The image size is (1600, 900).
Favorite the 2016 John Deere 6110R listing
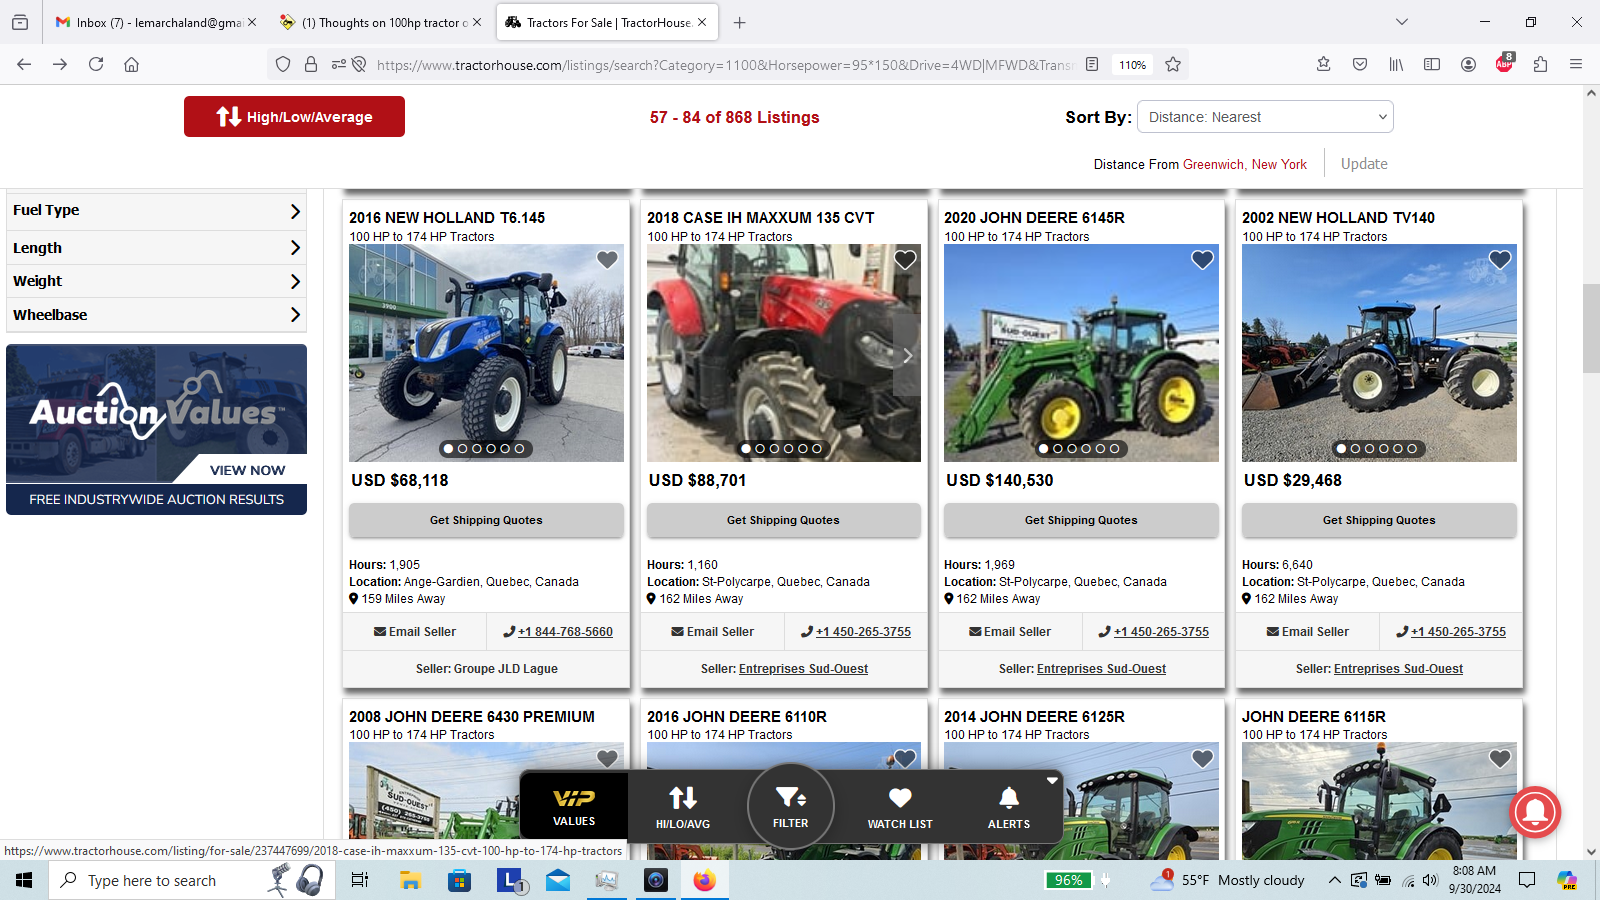click(905, 759)
